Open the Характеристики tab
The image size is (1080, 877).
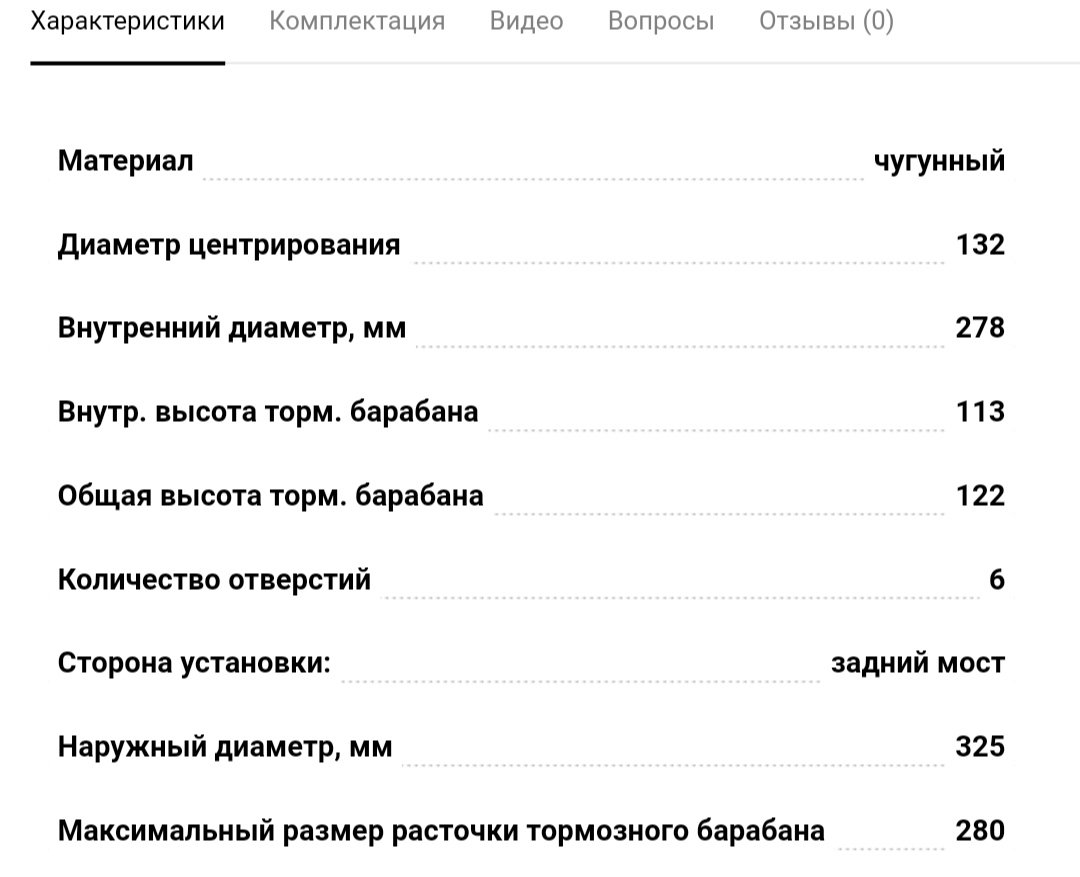pos(127,22)
